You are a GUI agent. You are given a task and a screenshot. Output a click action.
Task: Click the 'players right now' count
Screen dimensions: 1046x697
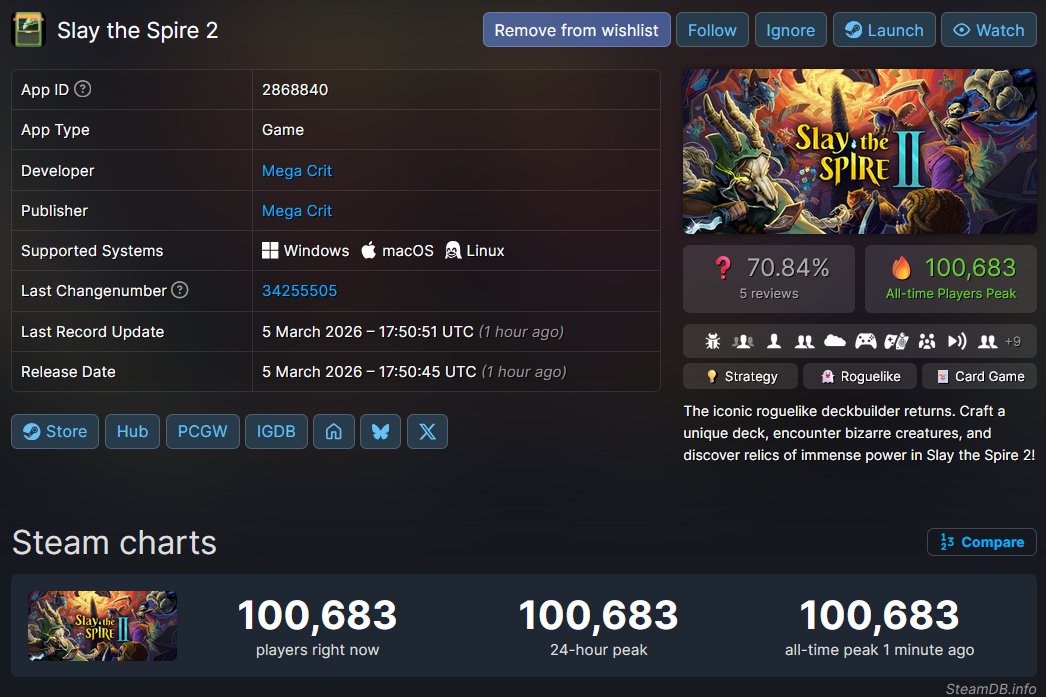pyautogui.click(x=317, y=615)
